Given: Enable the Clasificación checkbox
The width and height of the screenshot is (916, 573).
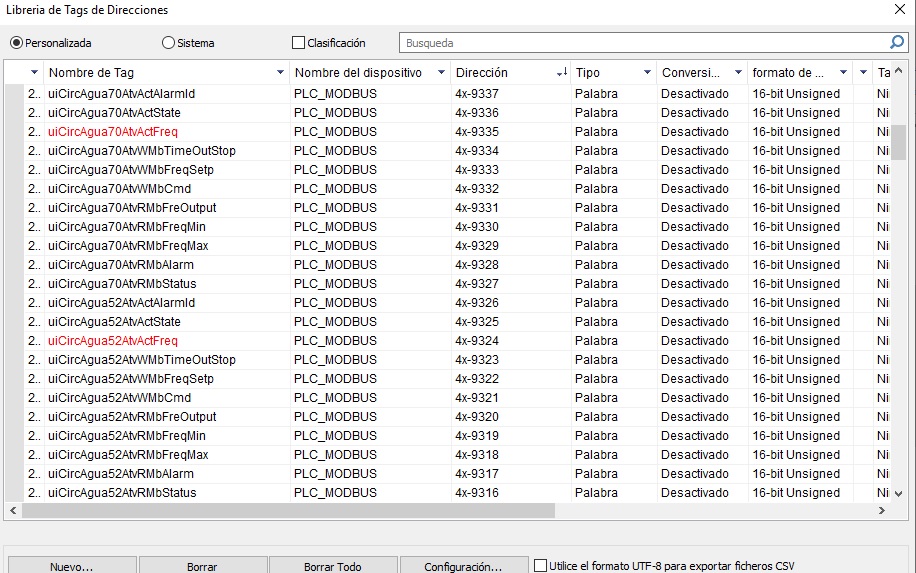Looking at the screenshot, I should tap(298, 43).
